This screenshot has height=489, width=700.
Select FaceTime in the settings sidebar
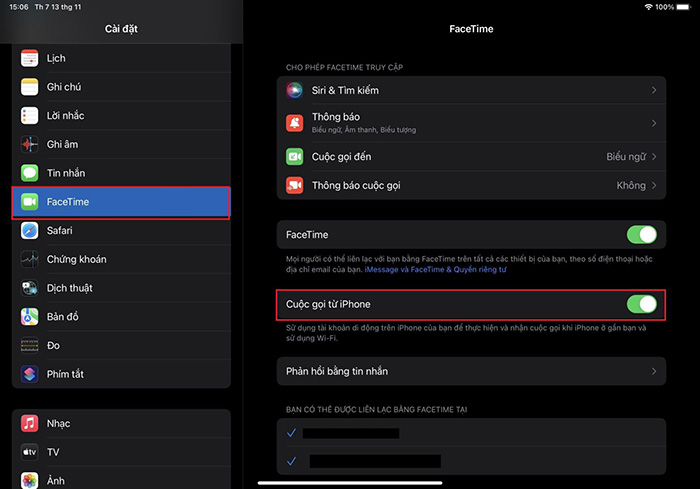120,202
